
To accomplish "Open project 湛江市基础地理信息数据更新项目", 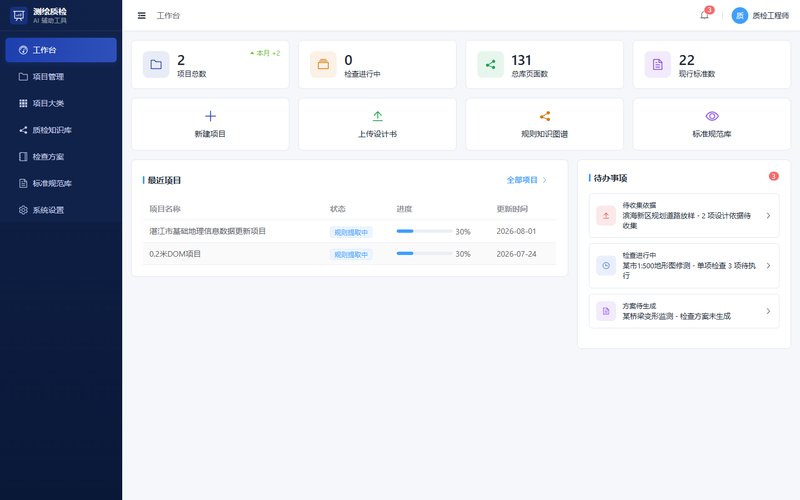I will 208,231.
